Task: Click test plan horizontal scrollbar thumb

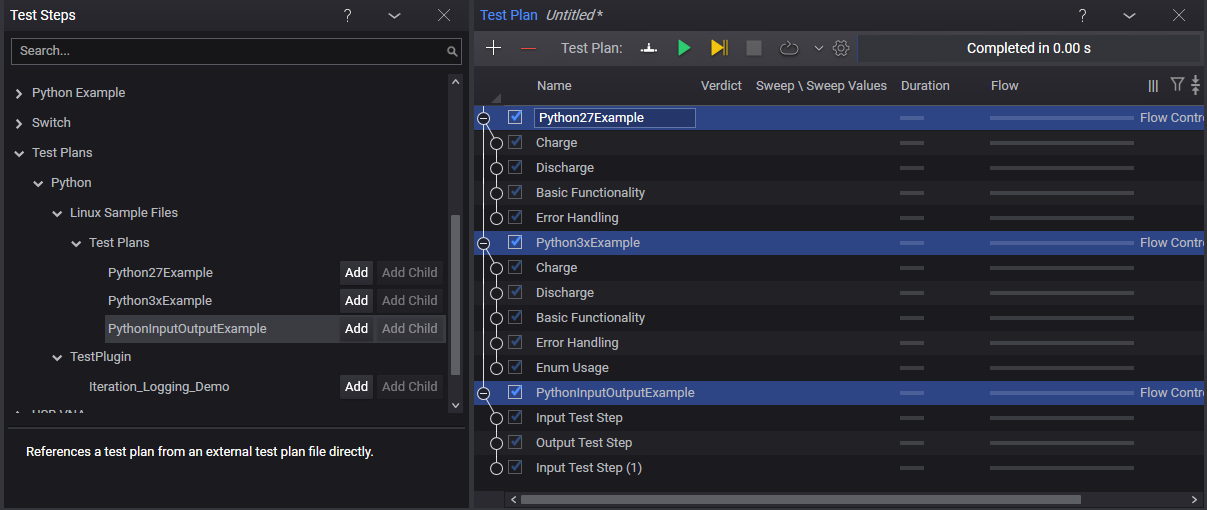Action: pyautogui.click(x=800, y=499)
